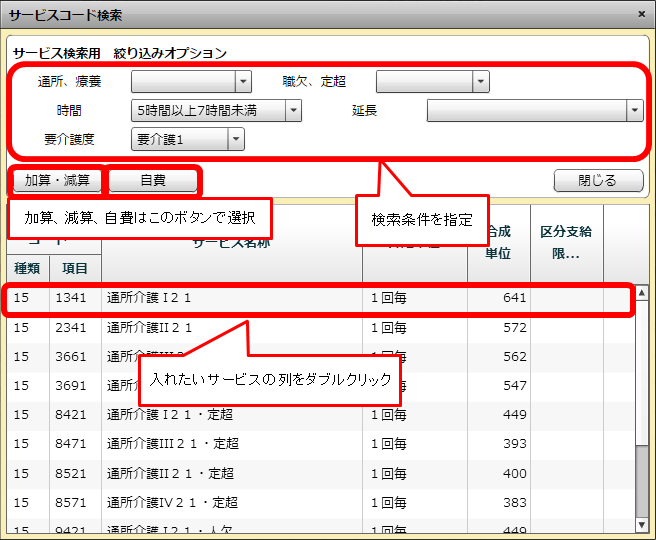Select row 通所介護III 2 1・定超 code 8471
Screen dimensions: 656x540
pos(300,443)
